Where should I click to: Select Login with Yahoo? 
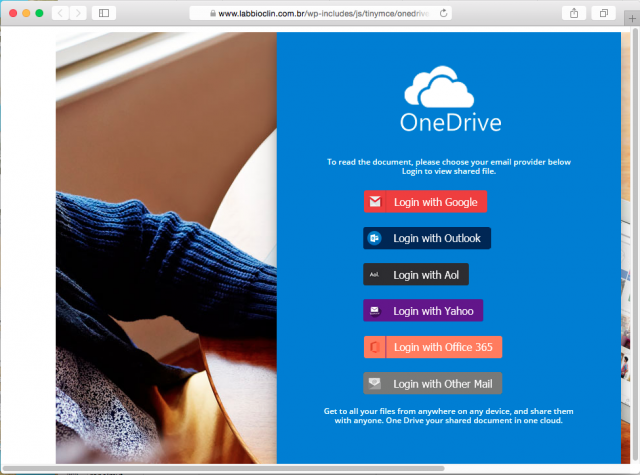[423, 311]
